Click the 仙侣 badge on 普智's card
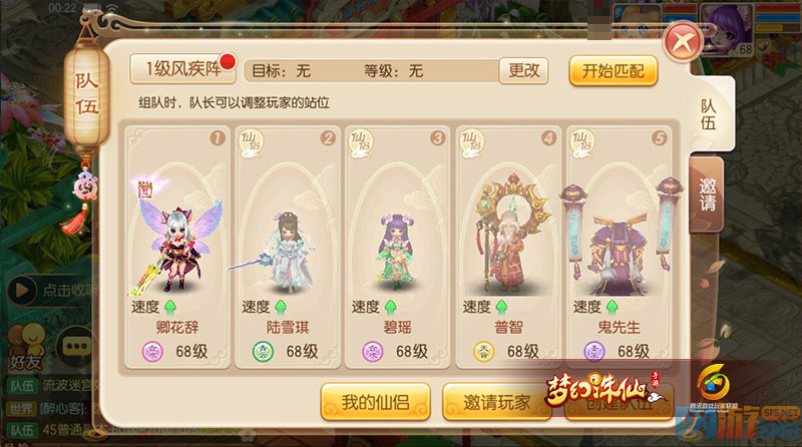Viewport: 802px width, 447px height. click(x=472, y=143)
